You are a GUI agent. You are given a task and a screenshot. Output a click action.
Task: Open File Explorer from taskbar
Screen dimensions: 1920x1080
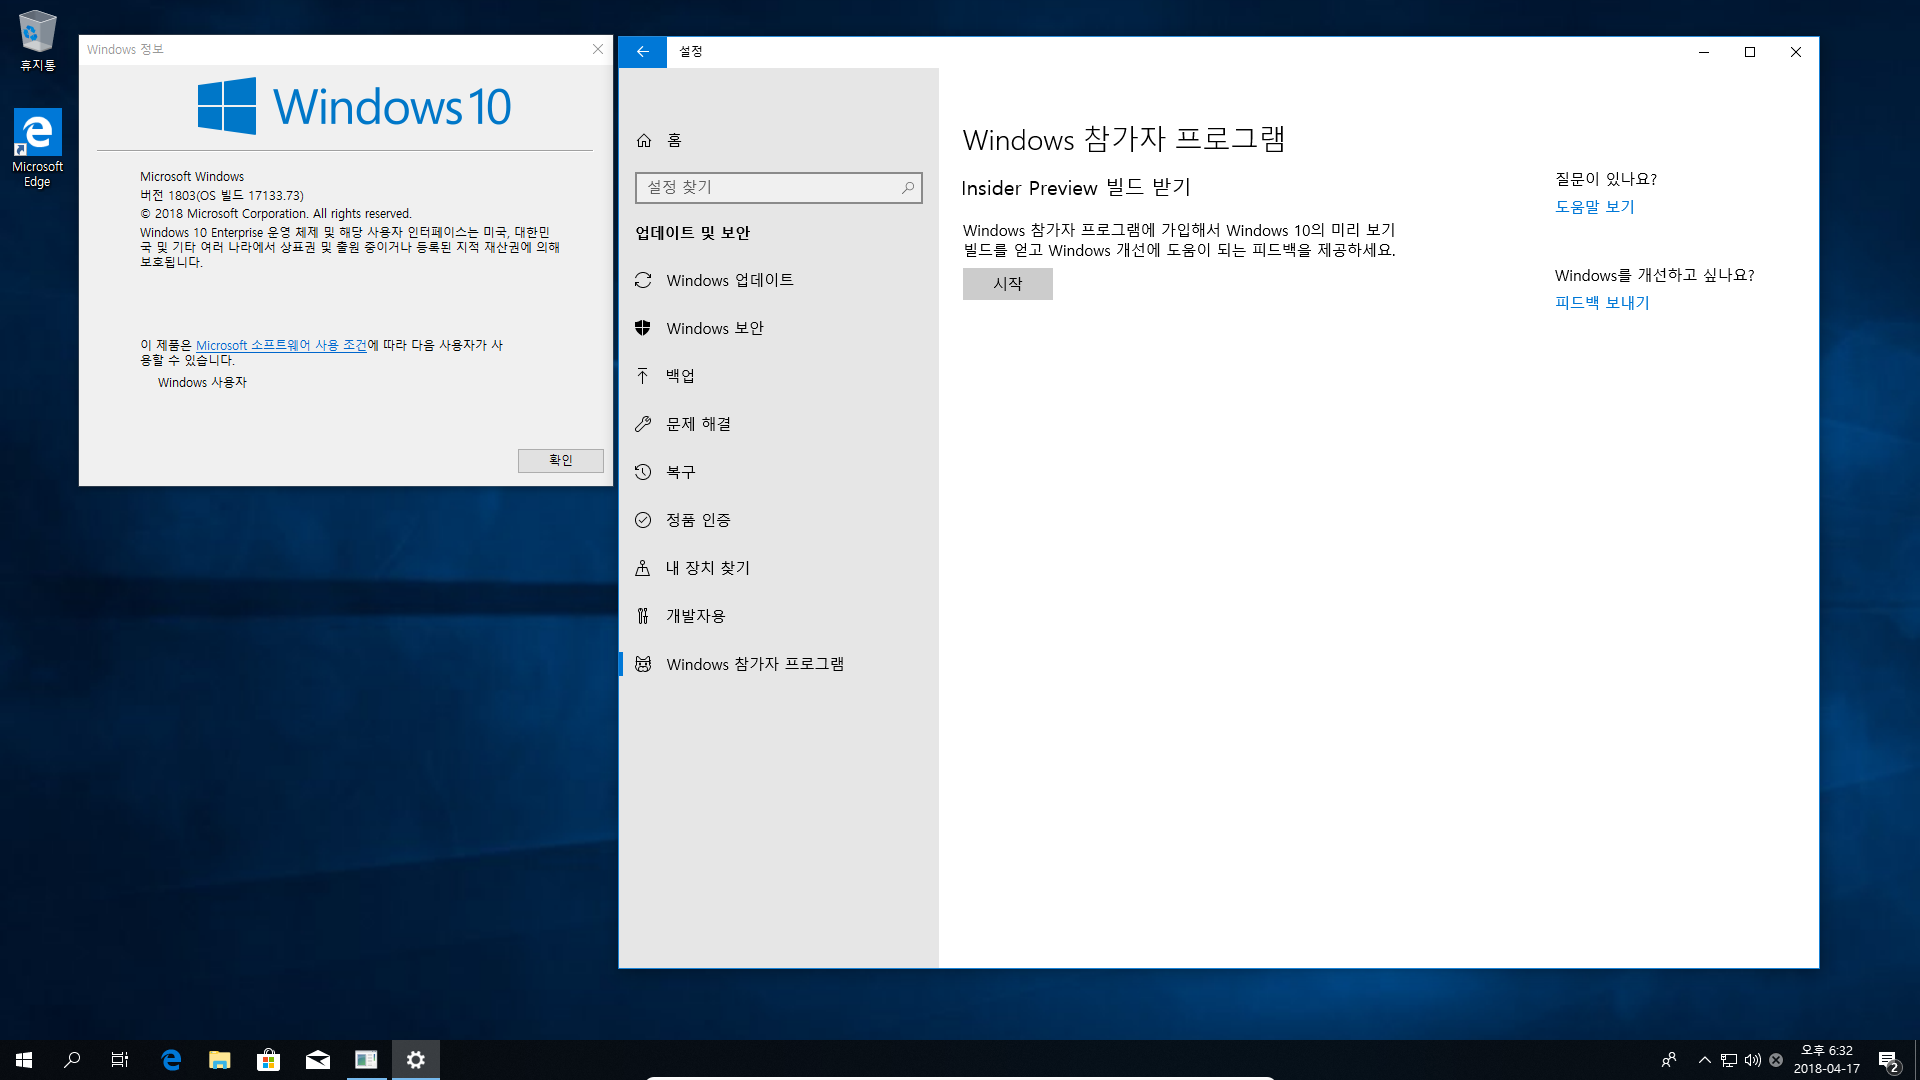(x=220, y=1060)
